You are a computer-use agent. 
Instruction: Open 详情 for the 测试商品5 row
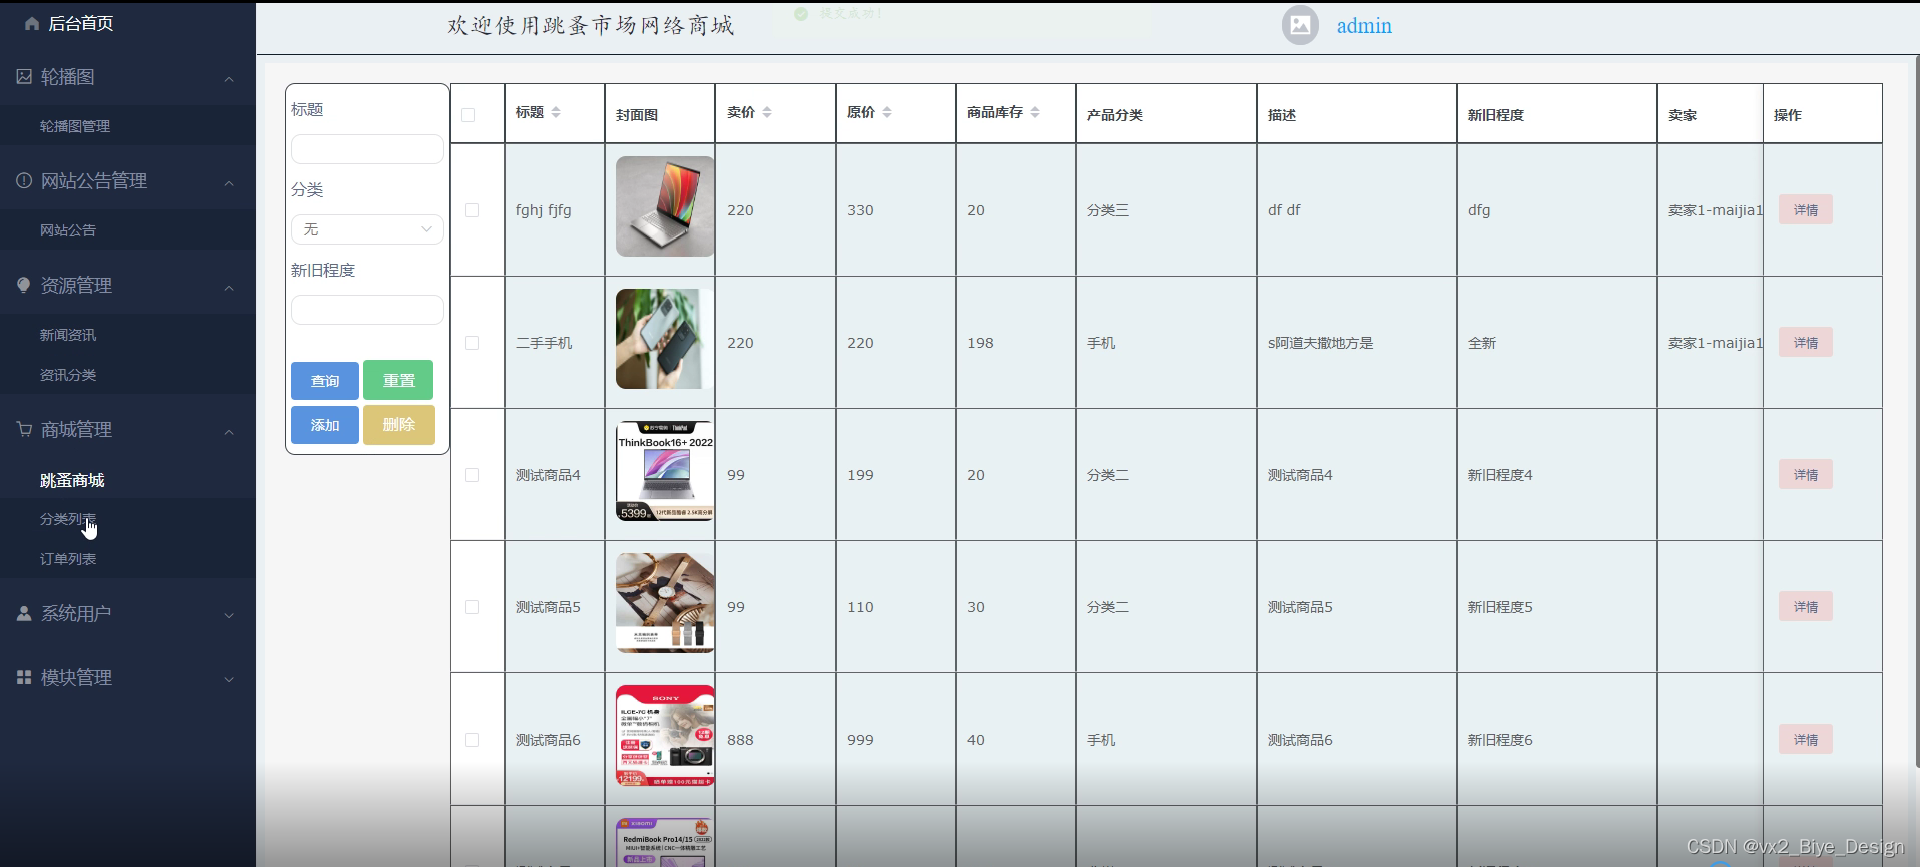click(x=1806, y=606)
